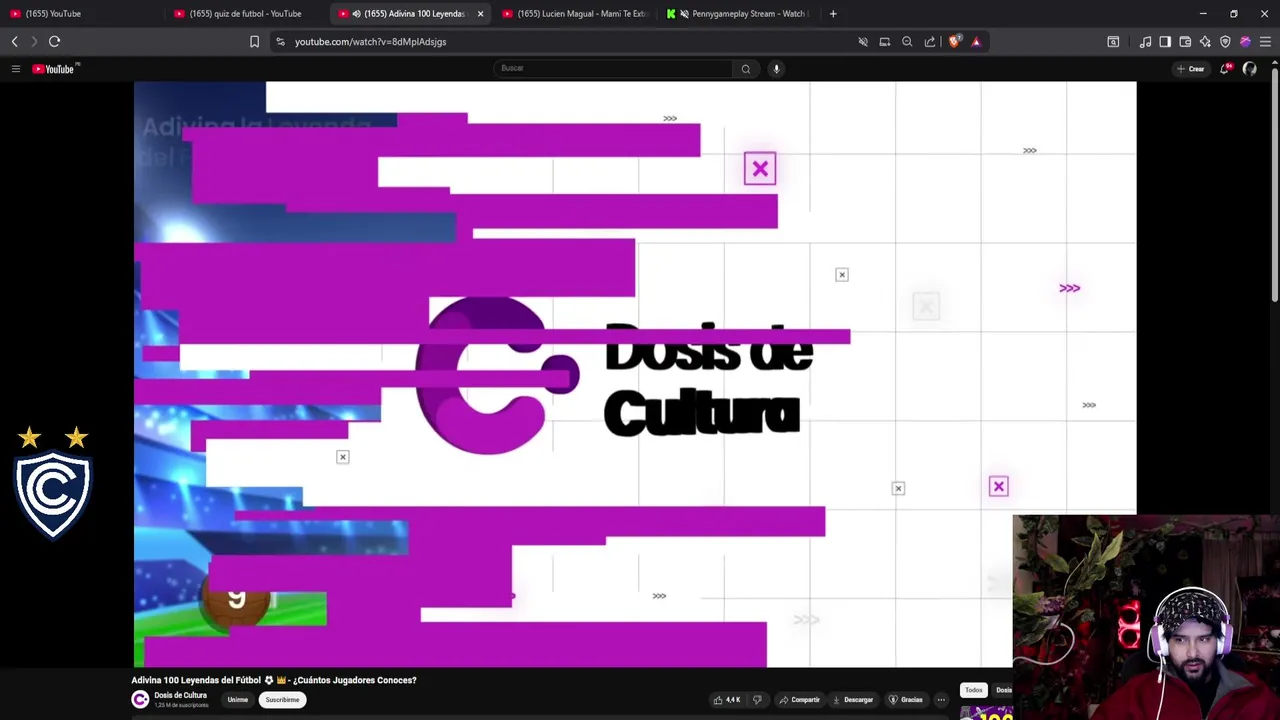
Task: Open the browser main menu
Action: coord(1265,41)
